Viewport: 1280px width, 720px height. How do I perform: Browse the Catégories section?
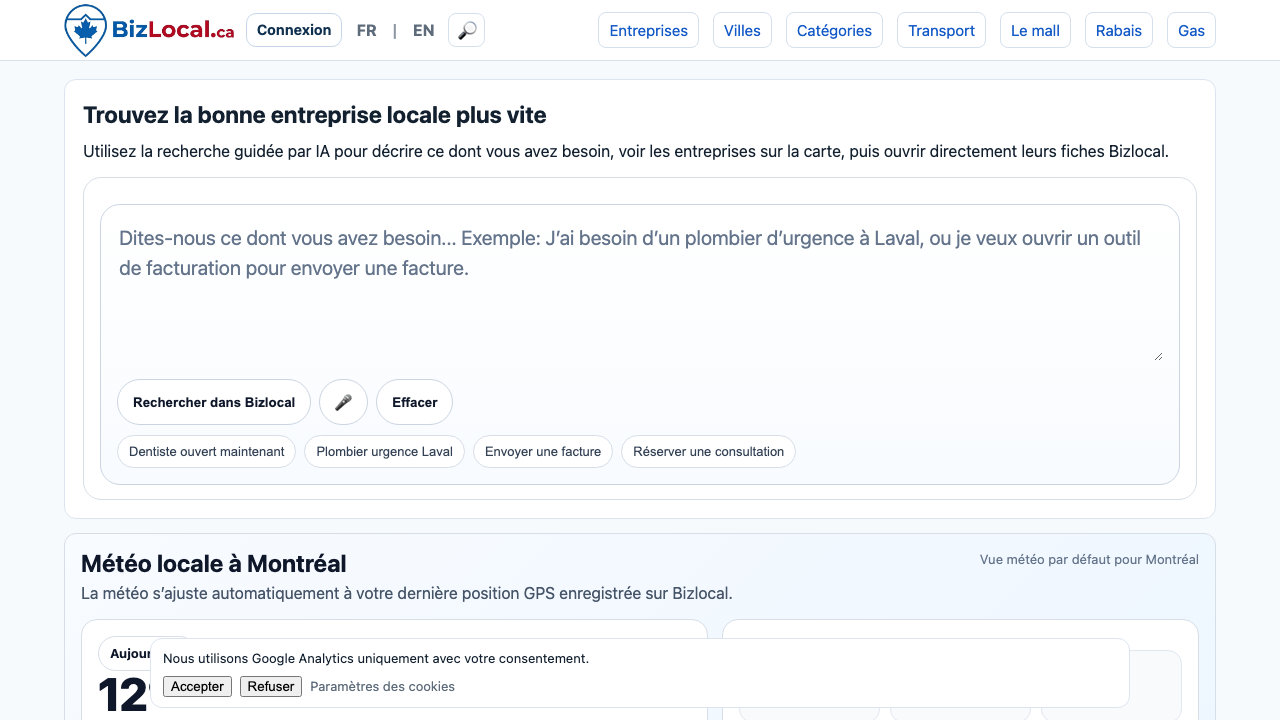pos(834,30)
